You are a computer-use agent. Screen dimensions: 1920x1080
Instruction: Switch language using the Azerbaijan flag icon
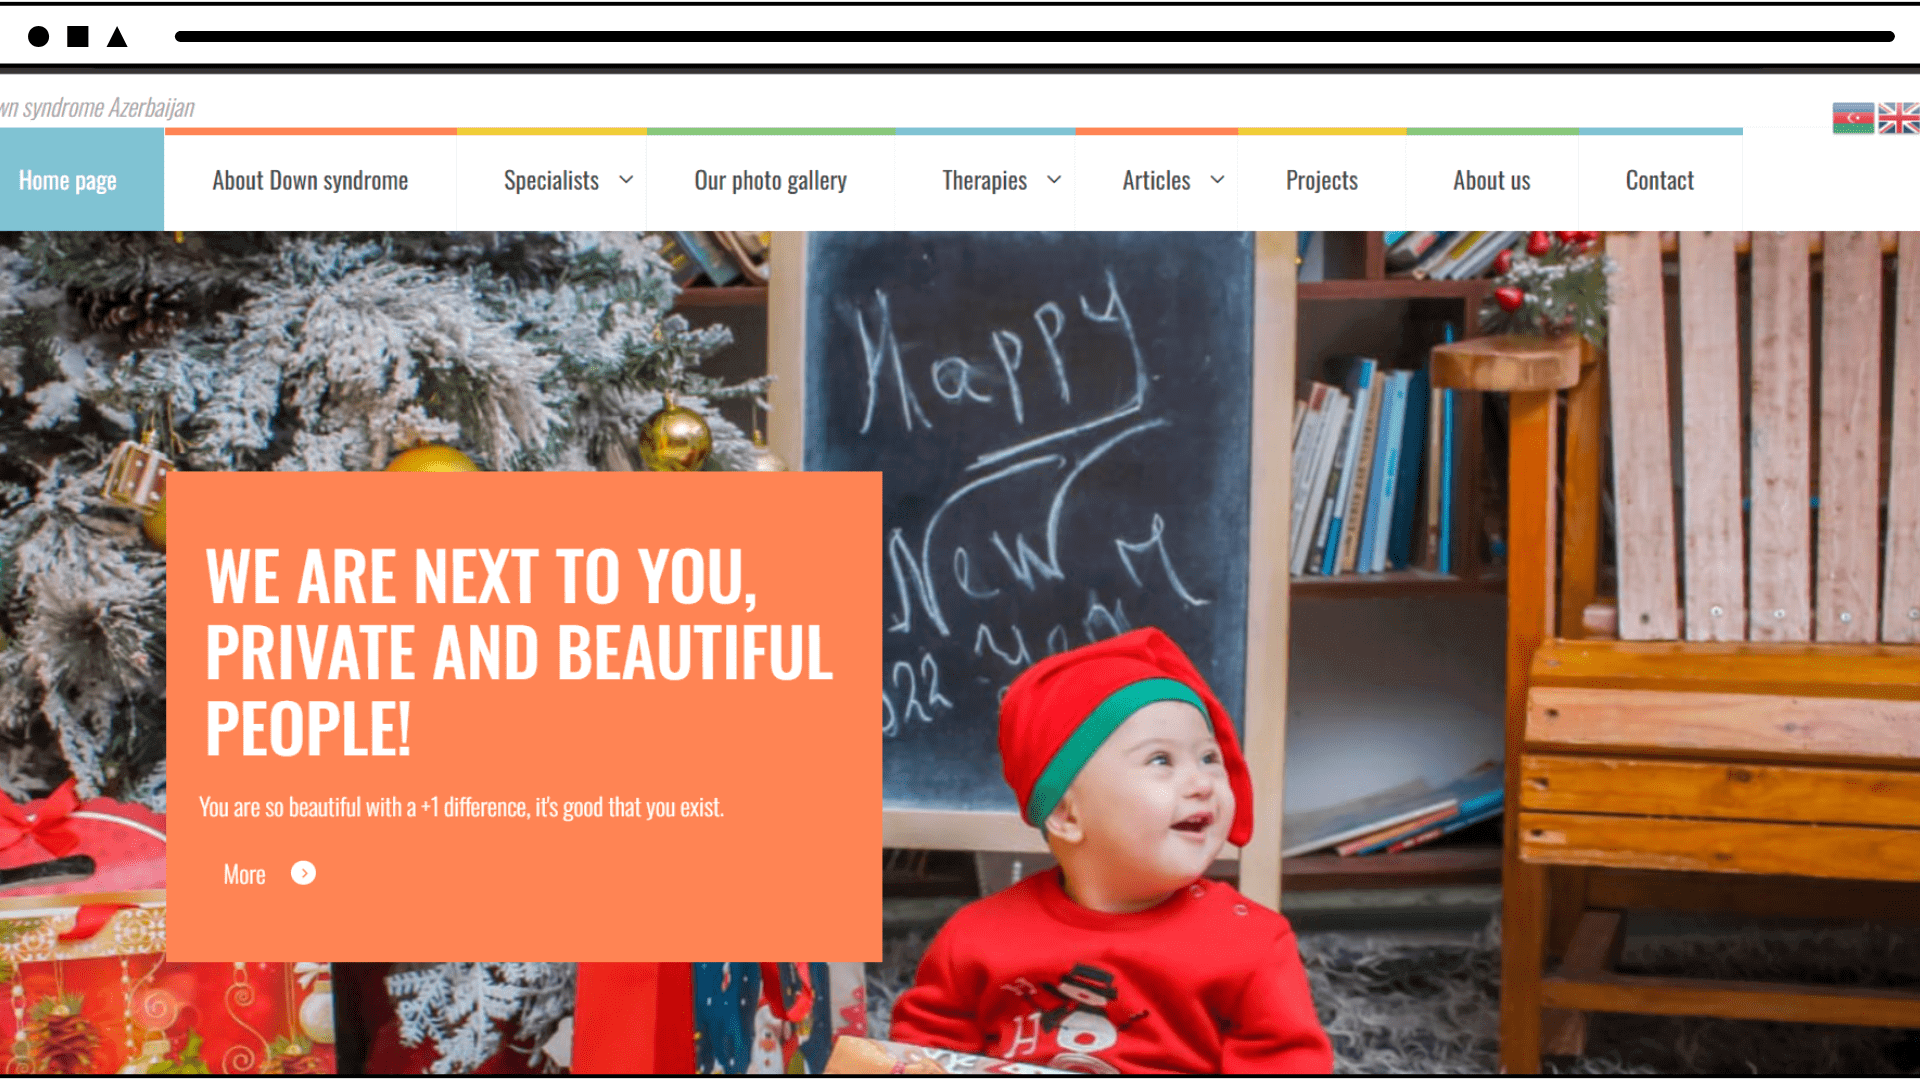pyautogui.click(x=1853, y=118)
